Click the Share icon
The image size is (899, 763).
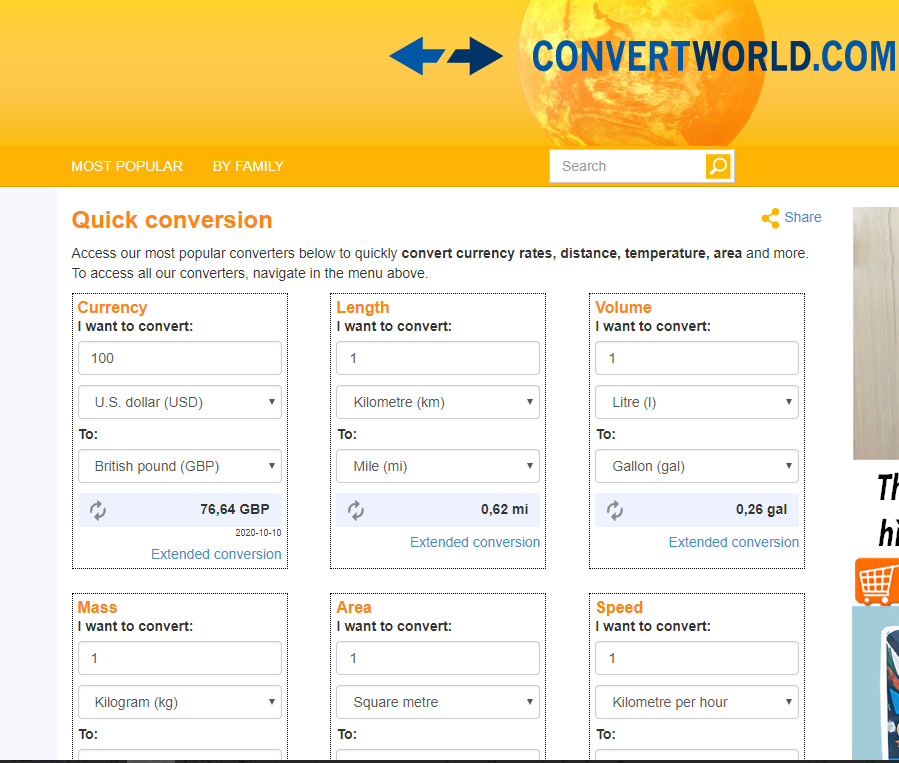[771, 218]
